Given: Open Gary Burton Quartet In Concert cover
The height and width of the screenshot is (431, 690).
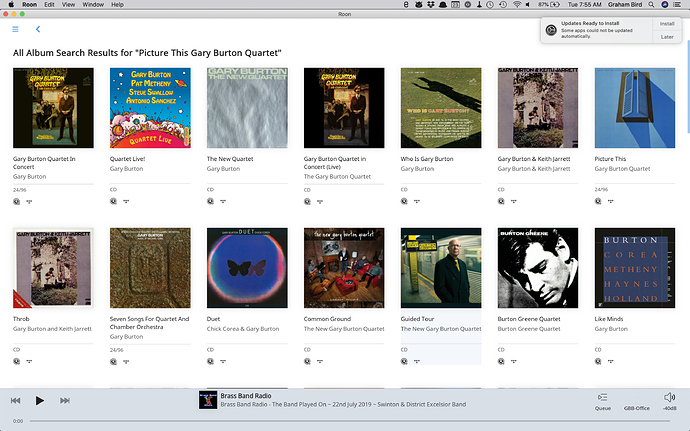Looking at the screenshot, I should (x=53, y=108).
